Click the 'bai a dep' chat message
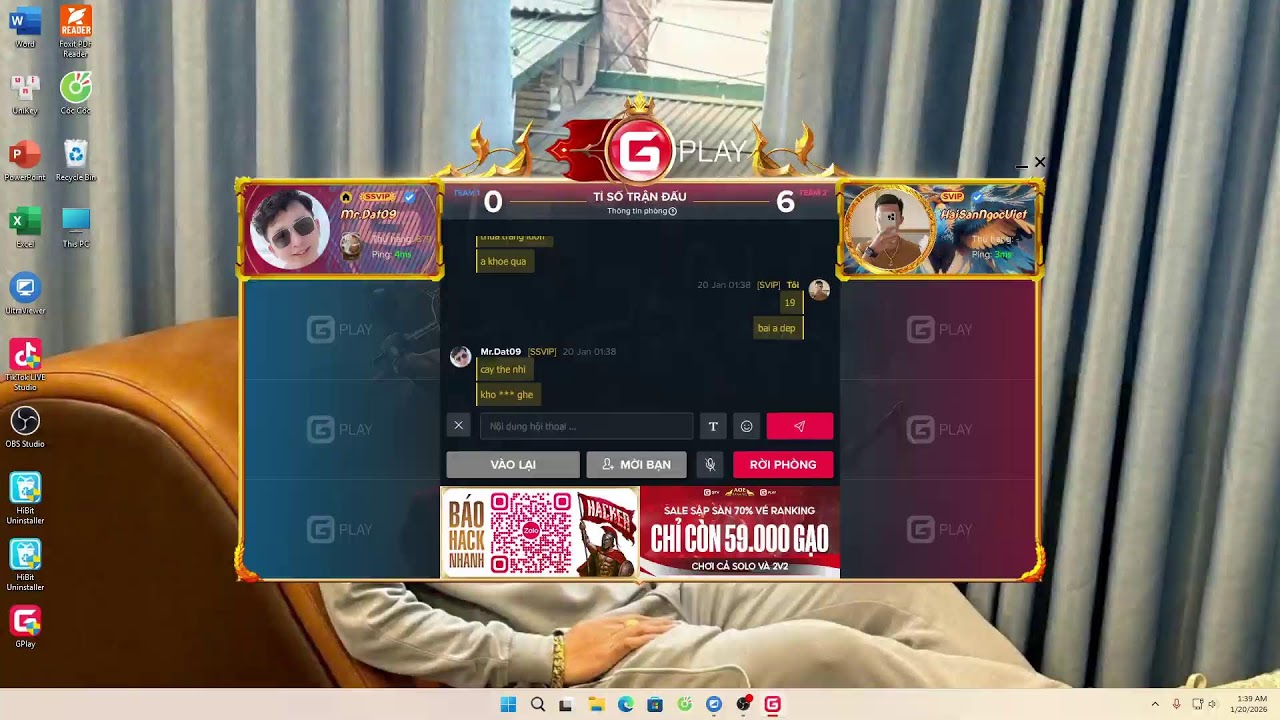The width and height of the screenshot is (1280, 720). click(x=777, y=328)
